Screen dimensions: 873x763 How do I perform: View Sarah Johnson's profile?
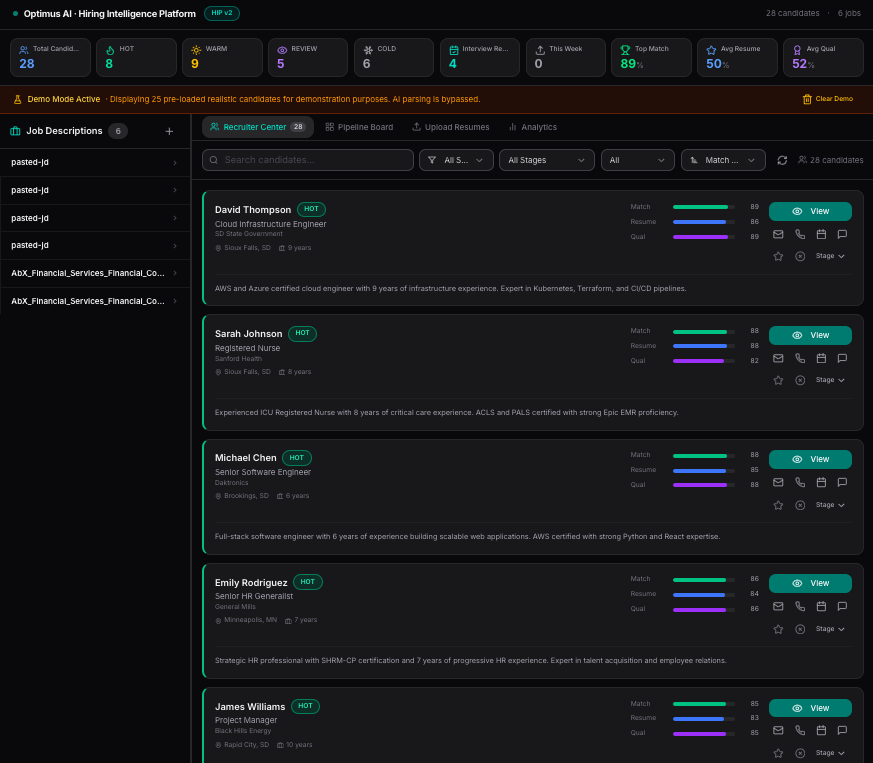tap(810, 335)
